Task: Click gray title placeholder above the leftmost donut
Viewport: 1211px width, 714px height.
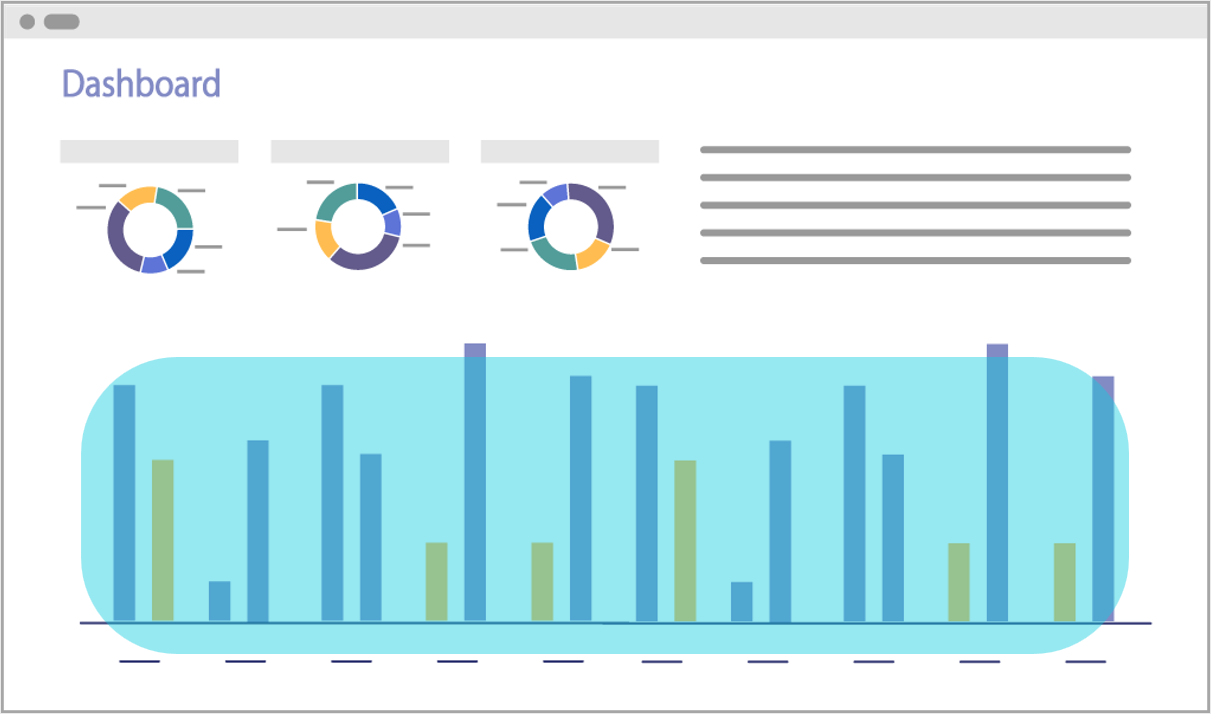Action: [x=149, y=151]
